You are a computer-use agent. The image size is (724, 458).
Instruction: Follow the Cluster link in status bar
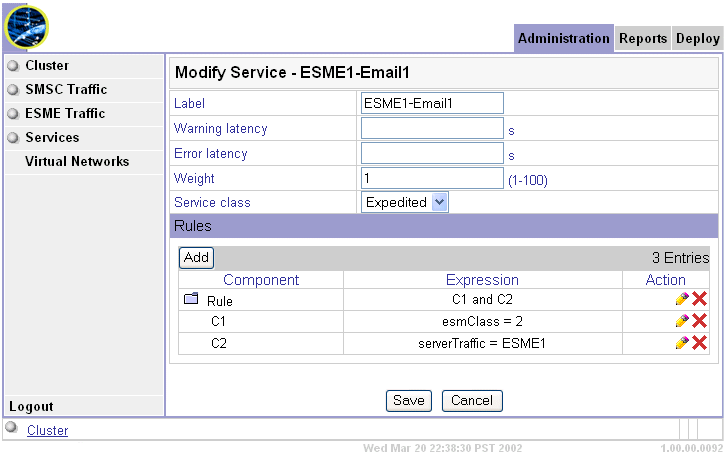coord(47,431)
